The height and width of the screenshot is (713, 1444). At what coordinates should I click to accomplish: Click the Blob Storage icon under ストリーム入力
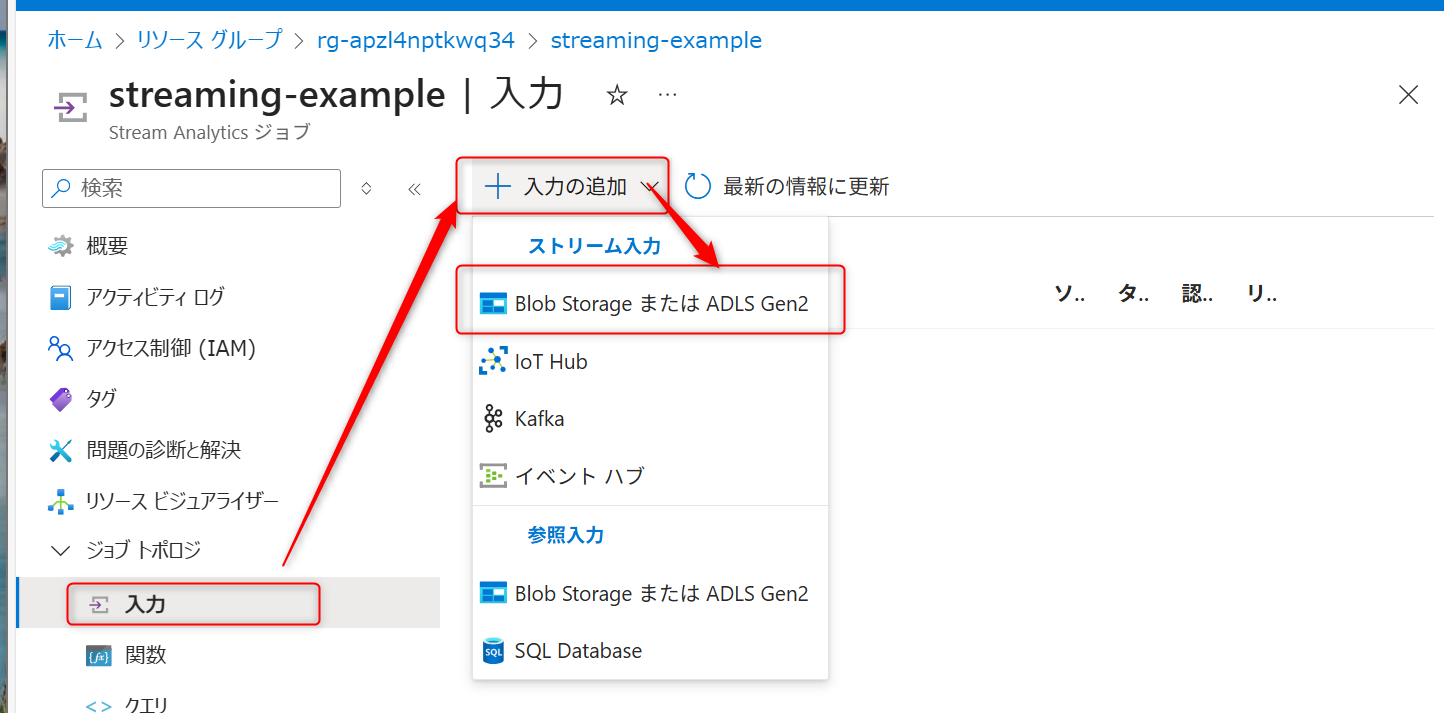point(494,303)
